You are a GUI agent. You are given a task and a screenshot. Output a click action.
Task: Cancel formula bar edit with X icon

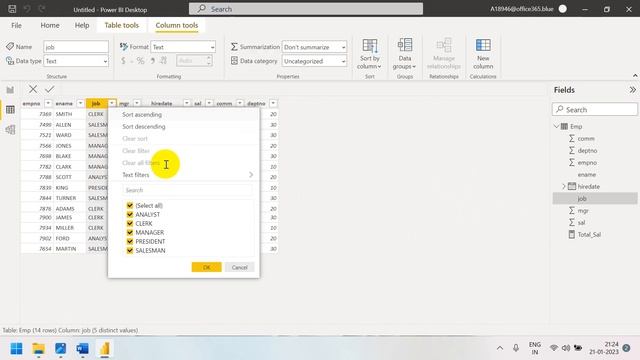(33, 89)
